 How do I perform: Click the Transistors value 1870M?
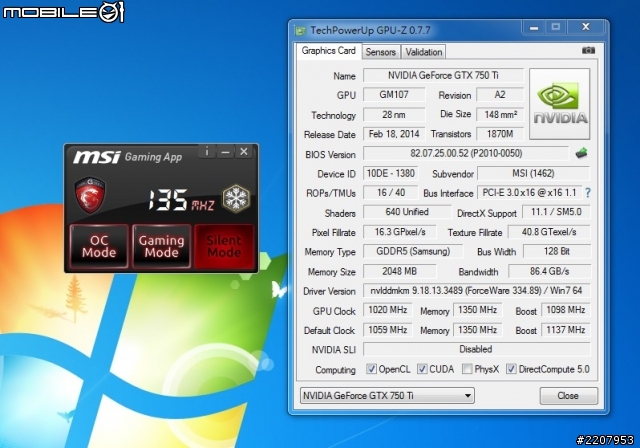pyautogui.click(x=500, y=134)
